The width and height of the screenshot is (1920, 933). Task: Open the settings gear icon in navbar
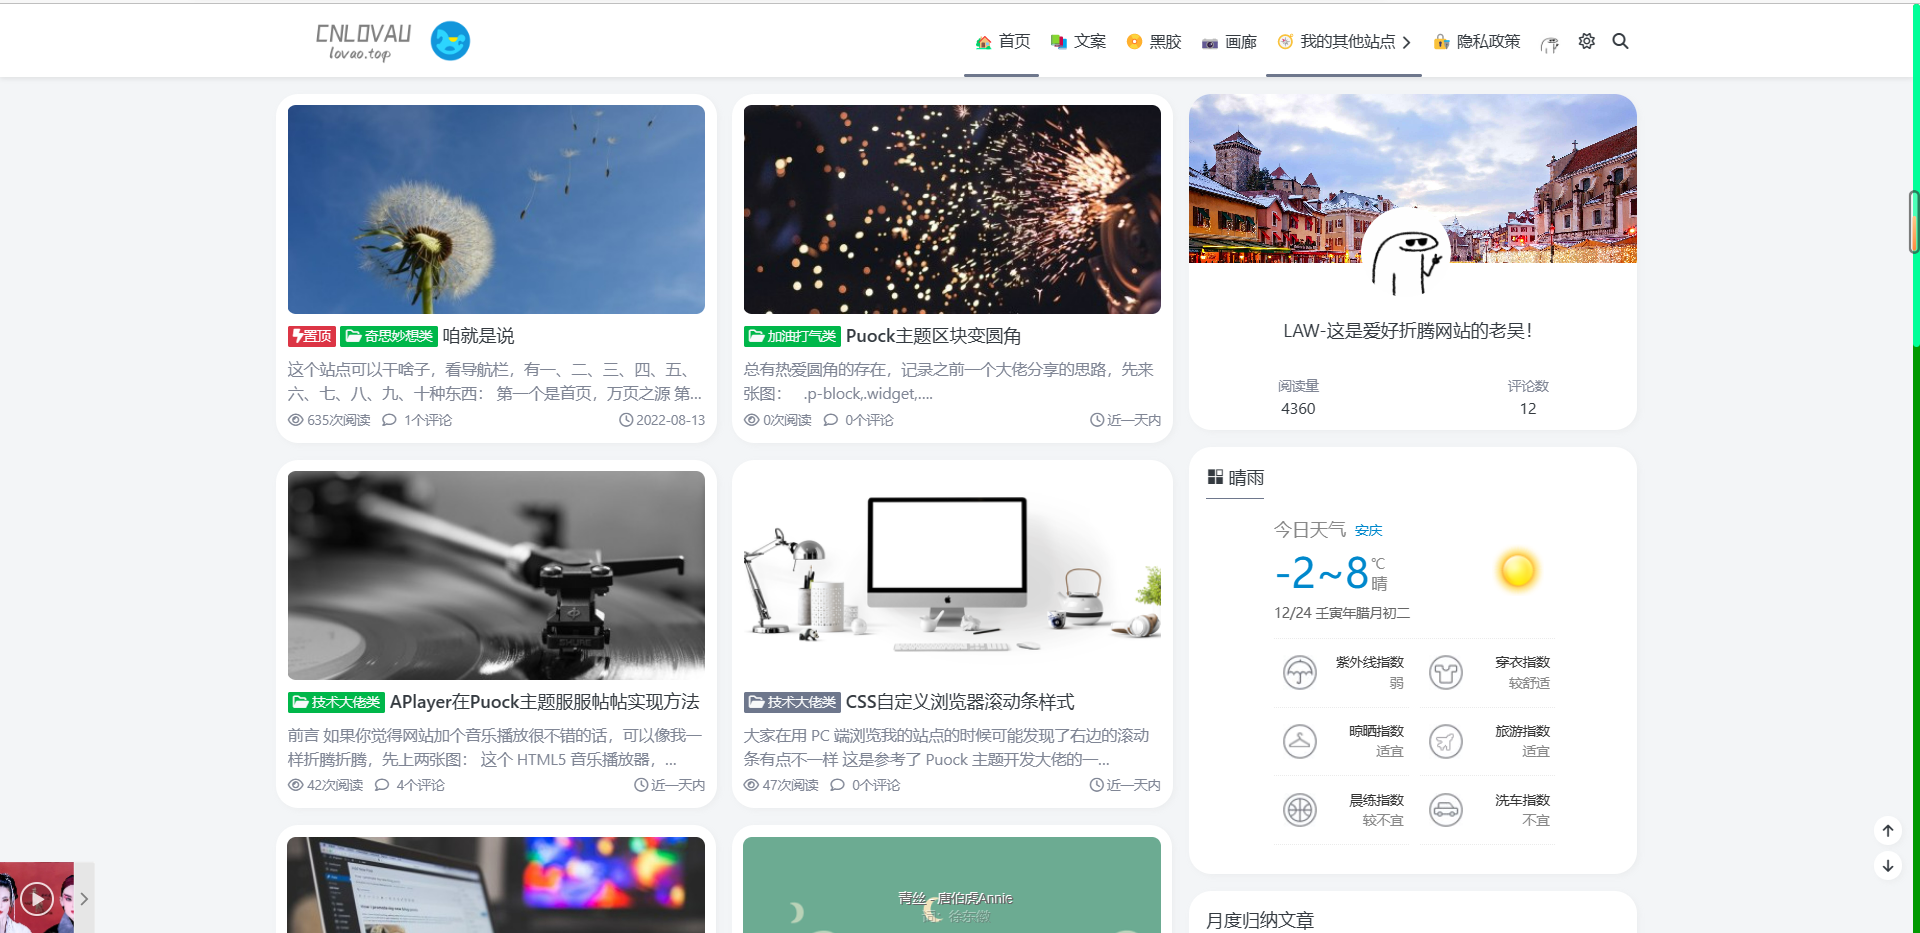[1586, 41]
